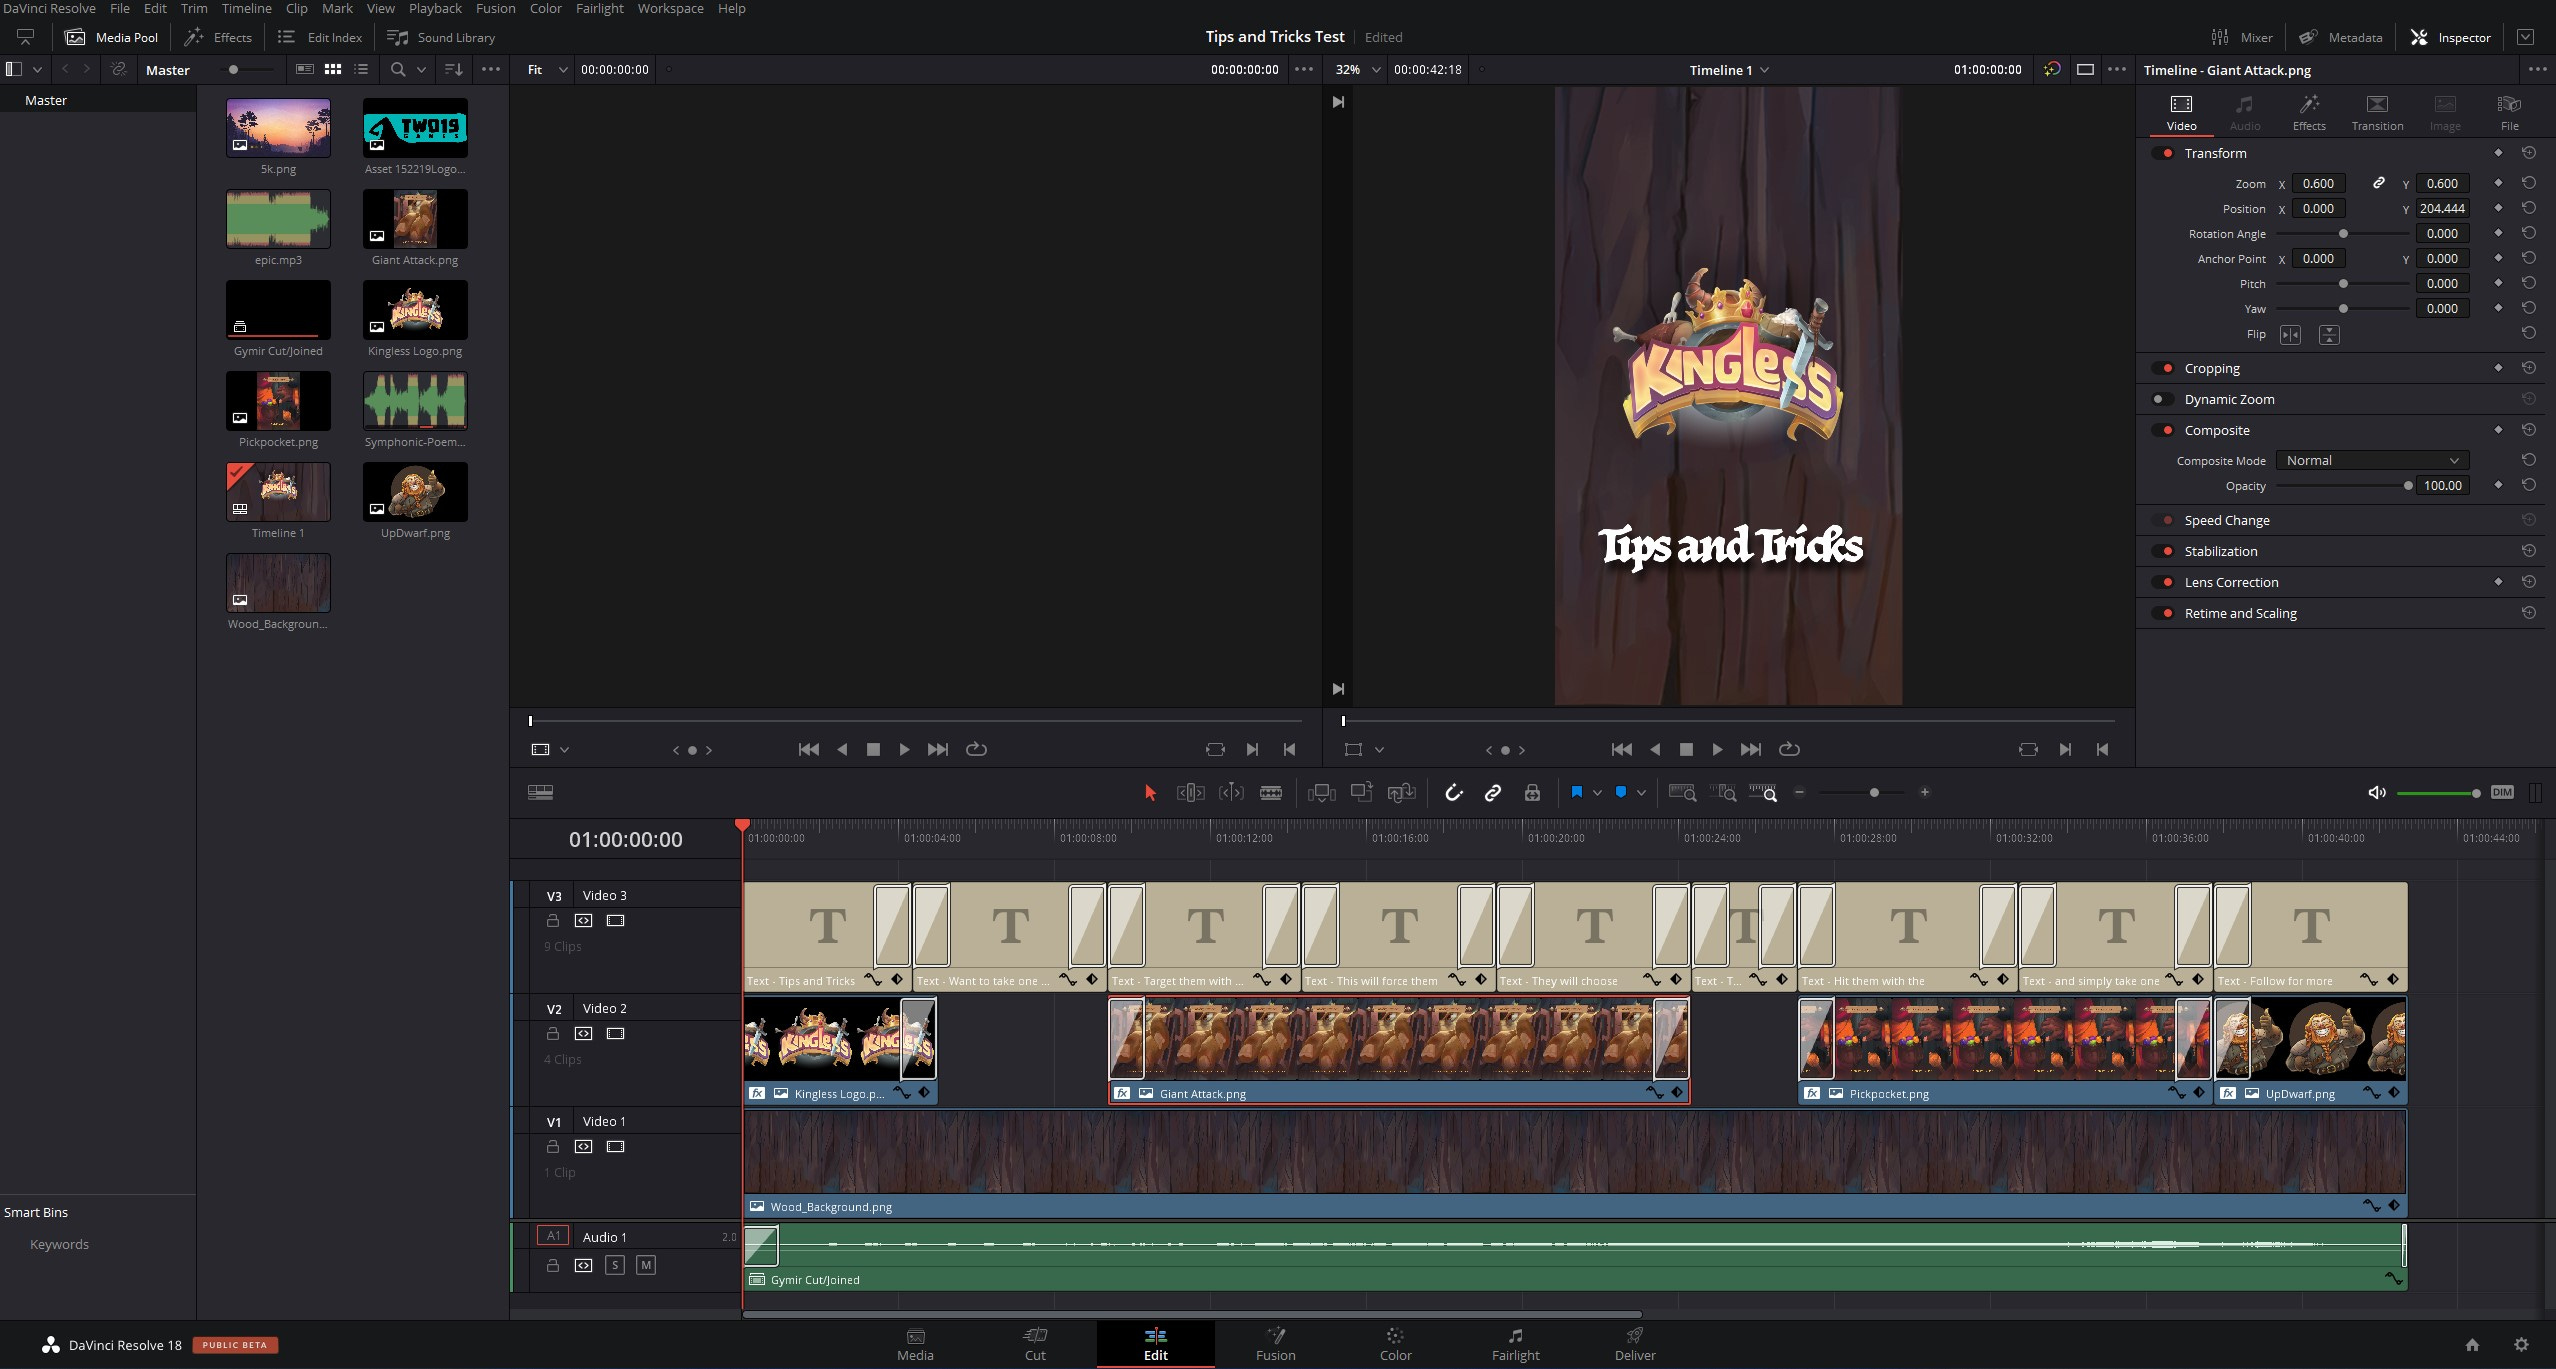
Task: Activate the Dynamic Trim Mode tool
Action: tap(1231, 792)
